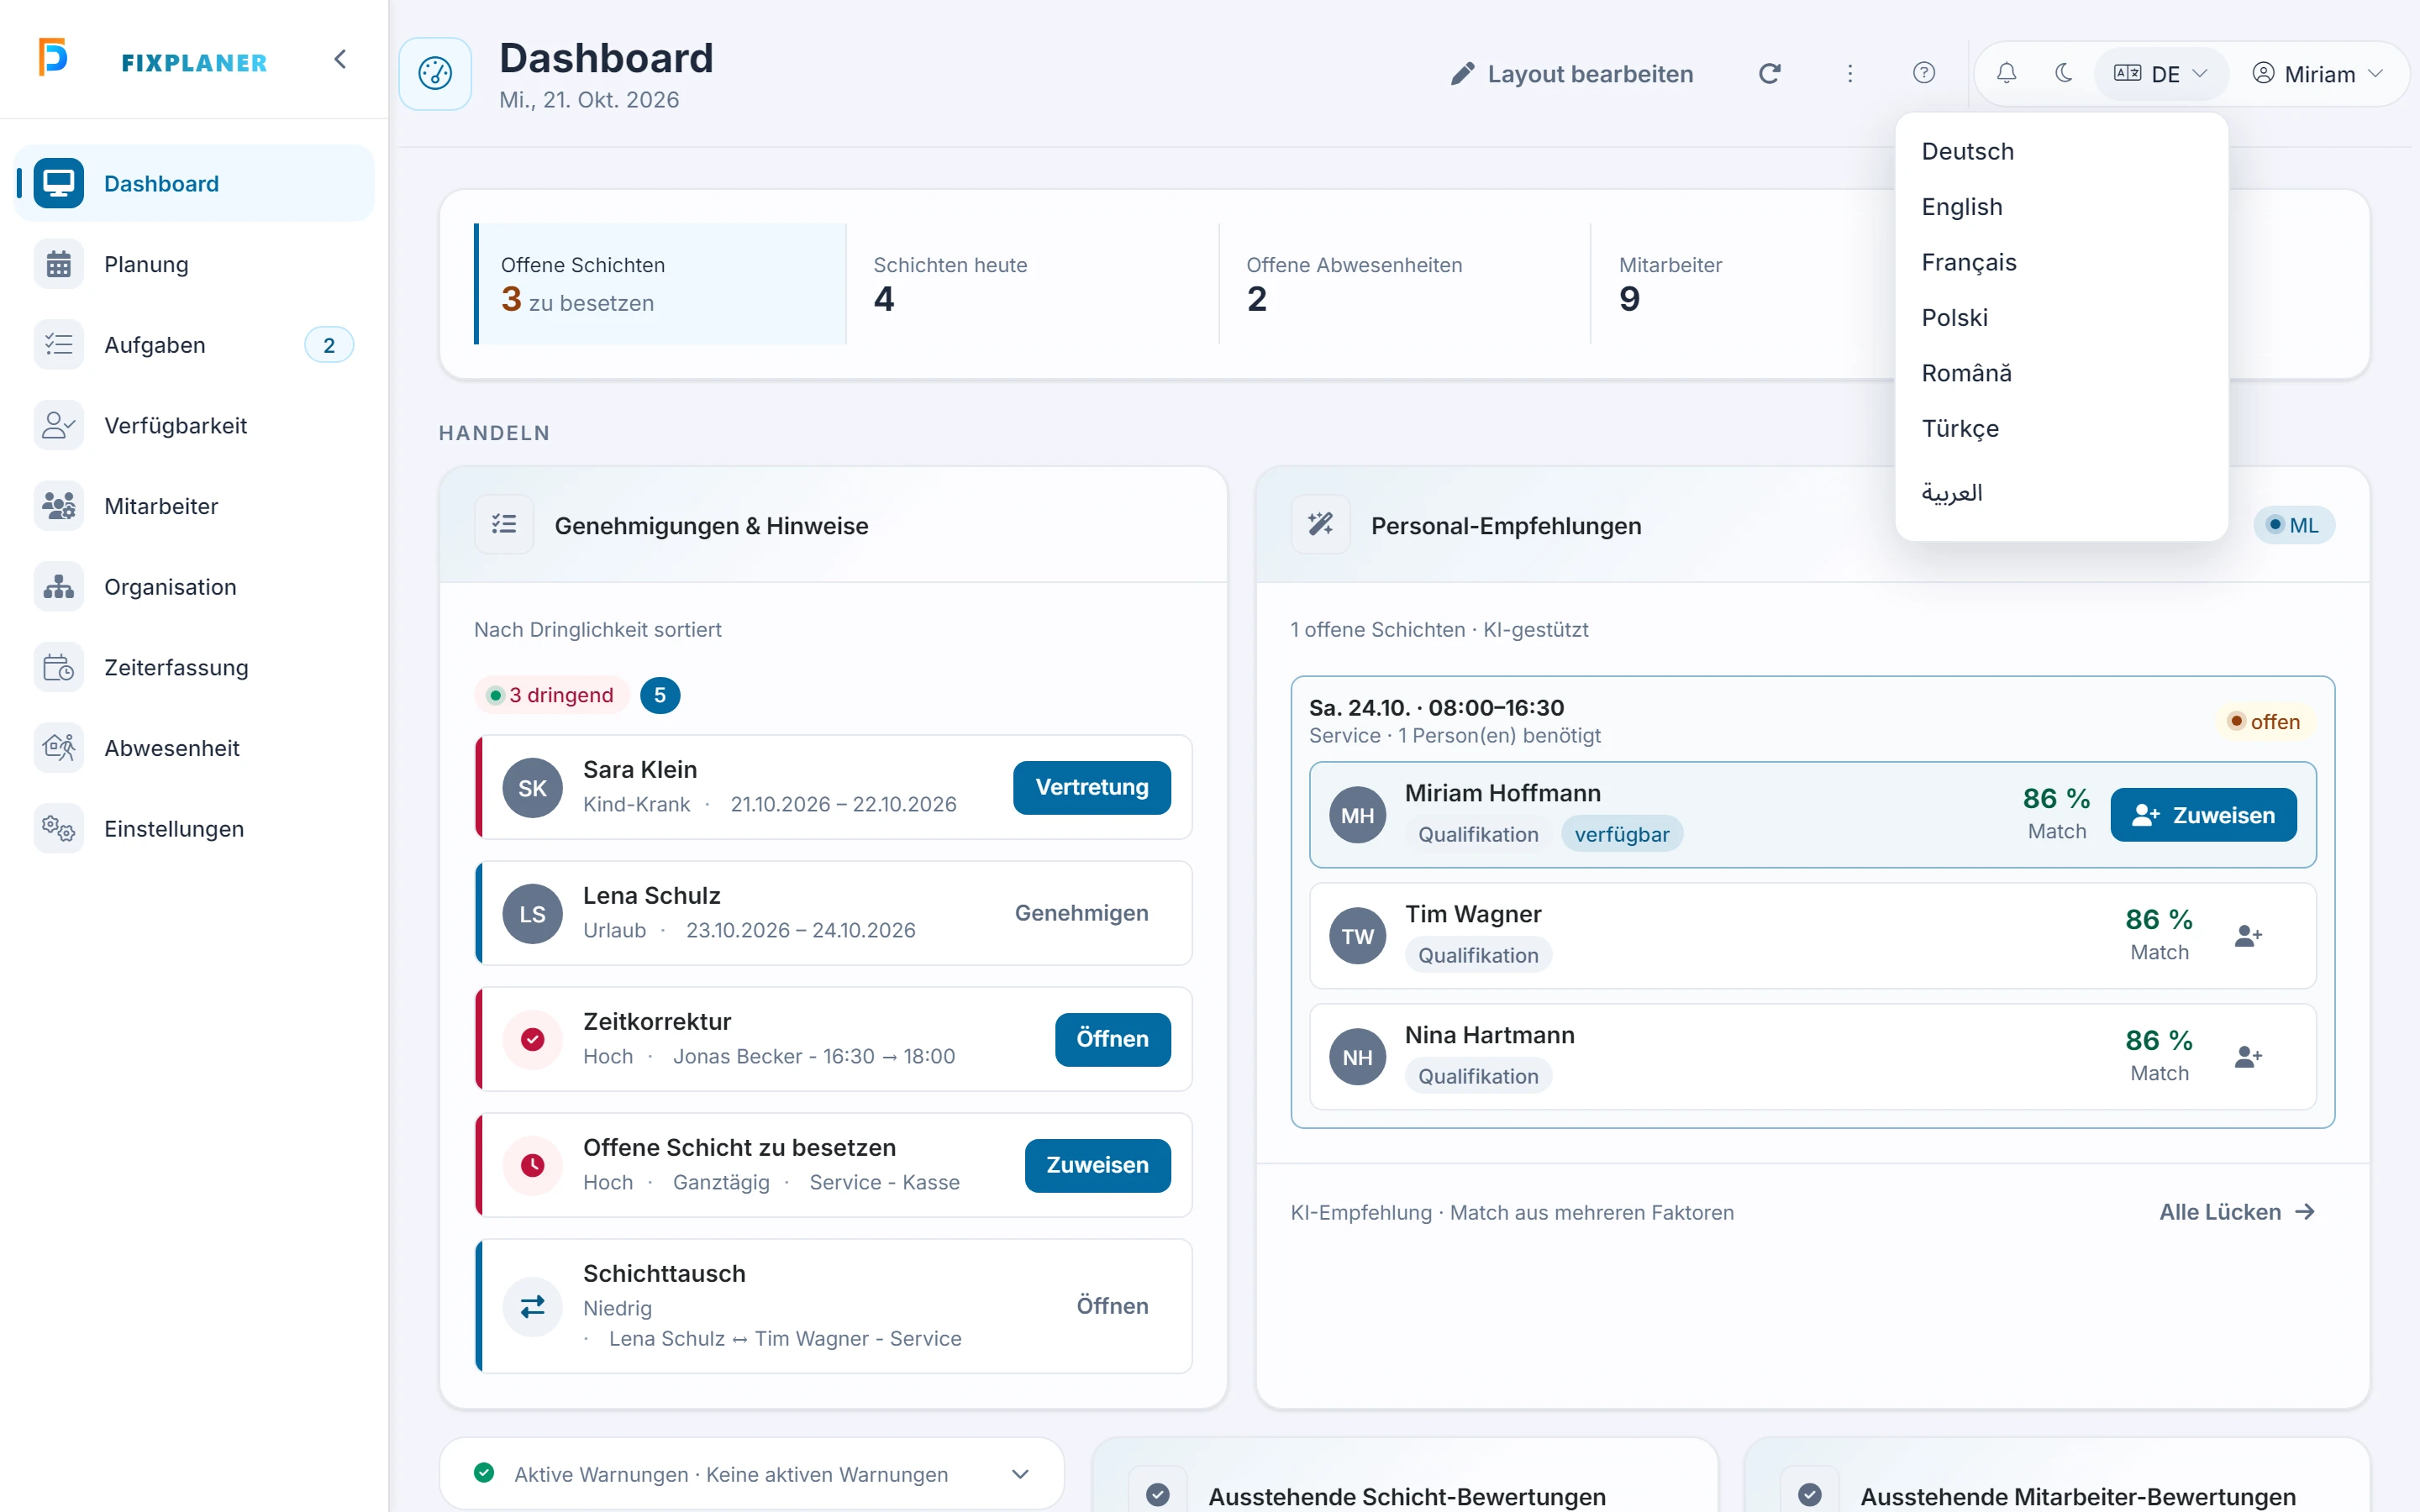Select Deutsch language

pyautogui.click(x=2061, y=152)
